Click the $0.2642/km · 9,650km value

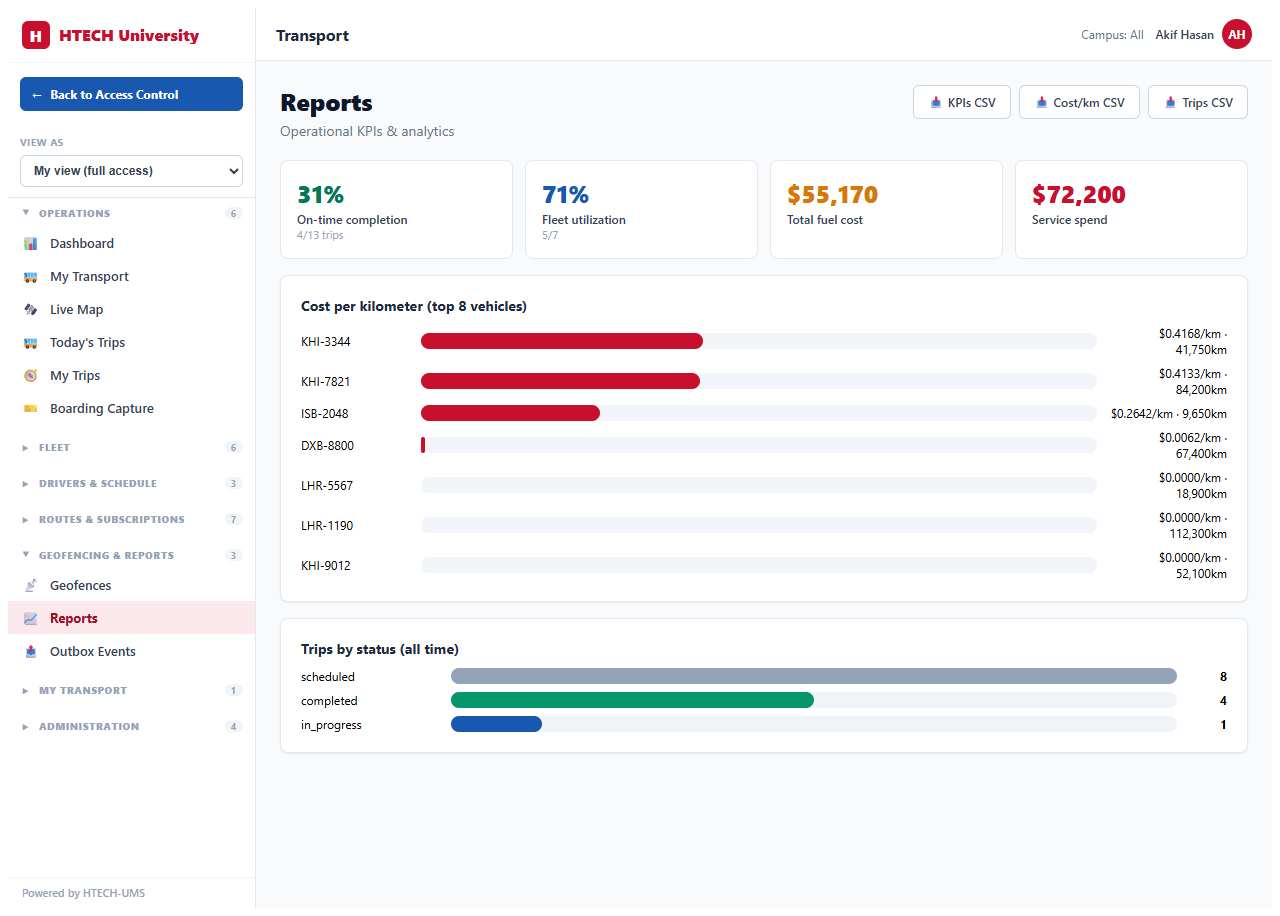point(1169,414)
